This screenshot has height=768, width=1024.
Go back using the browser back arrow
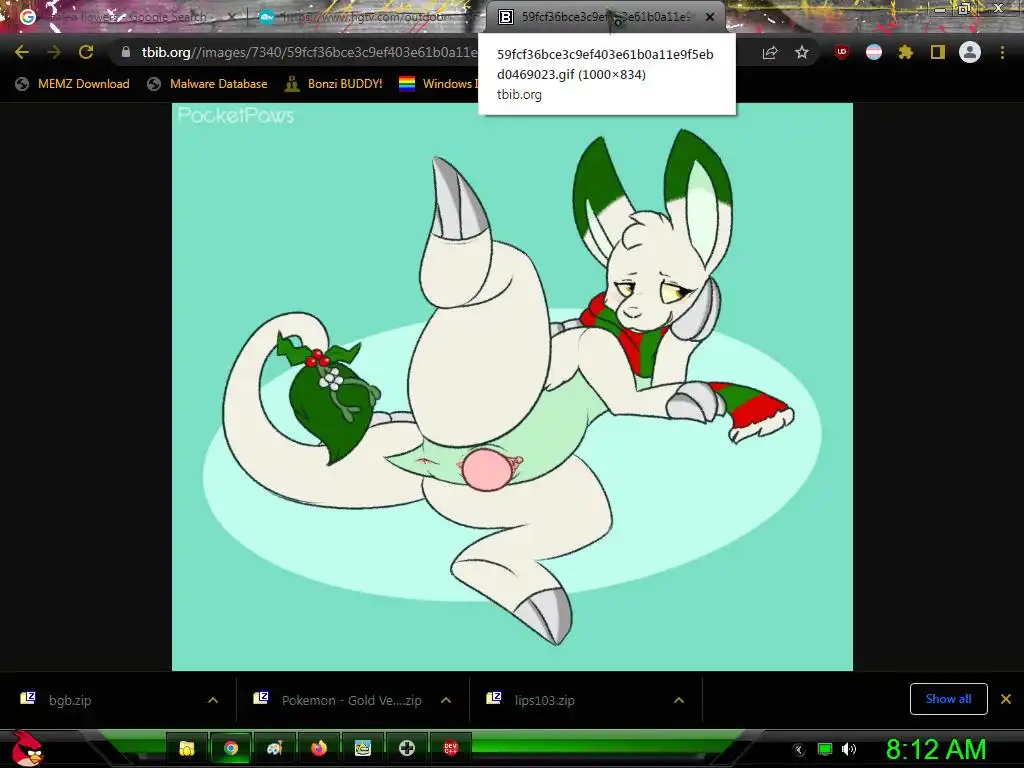pyautogui.click(x=22, y=52)
